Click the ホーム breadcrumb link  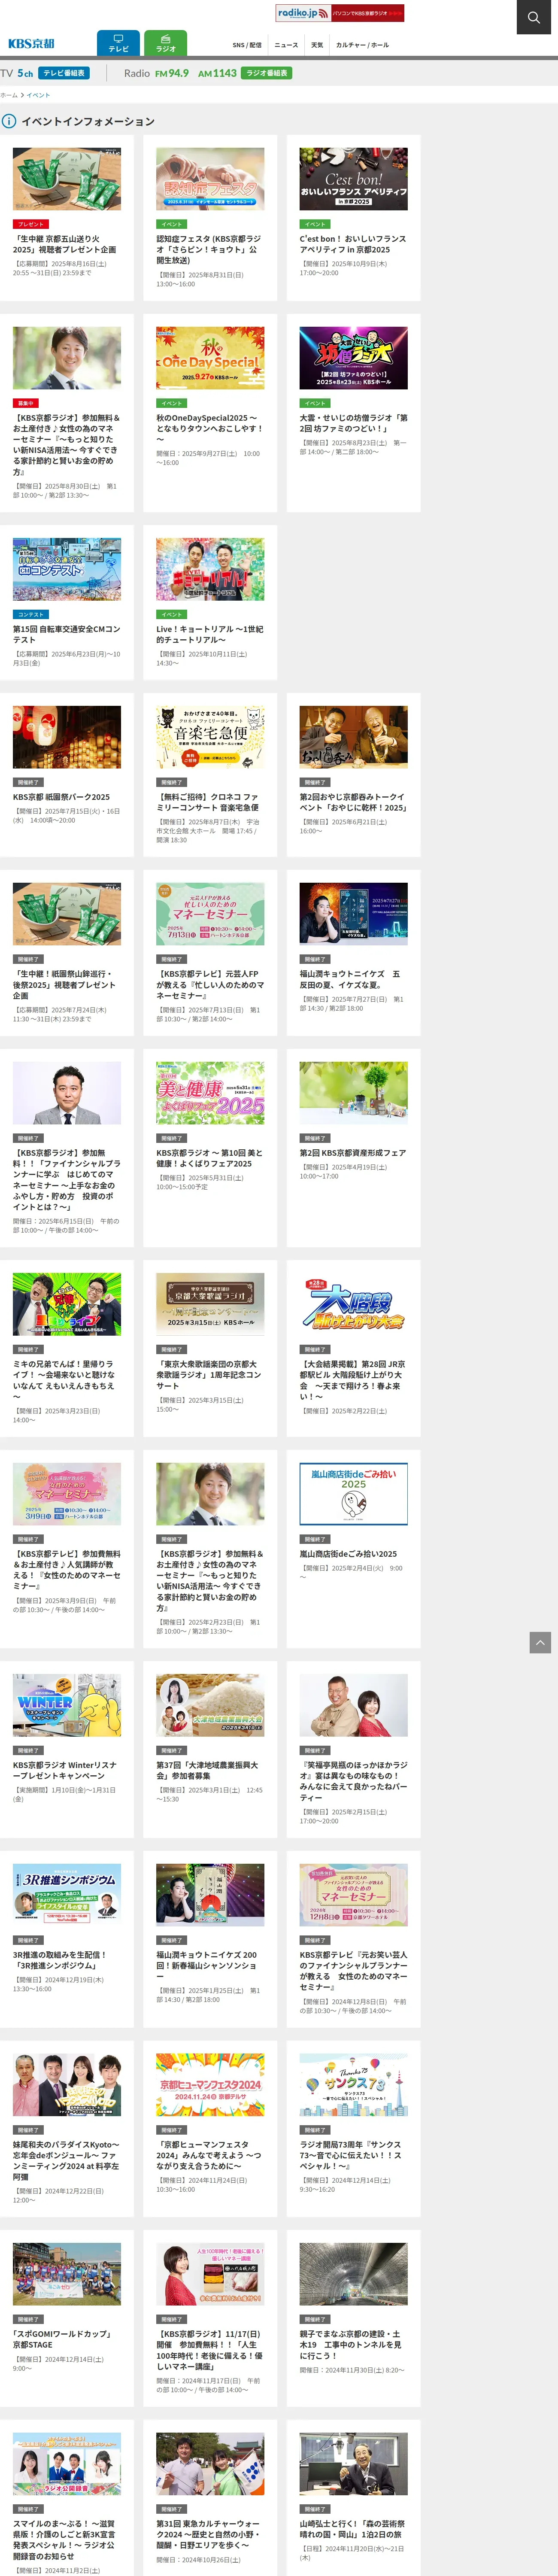[9, 95]
